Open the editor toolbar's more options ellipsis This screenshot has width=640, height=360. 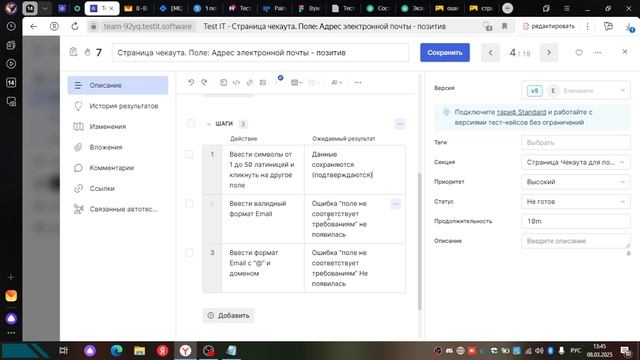tap(358, 82)
